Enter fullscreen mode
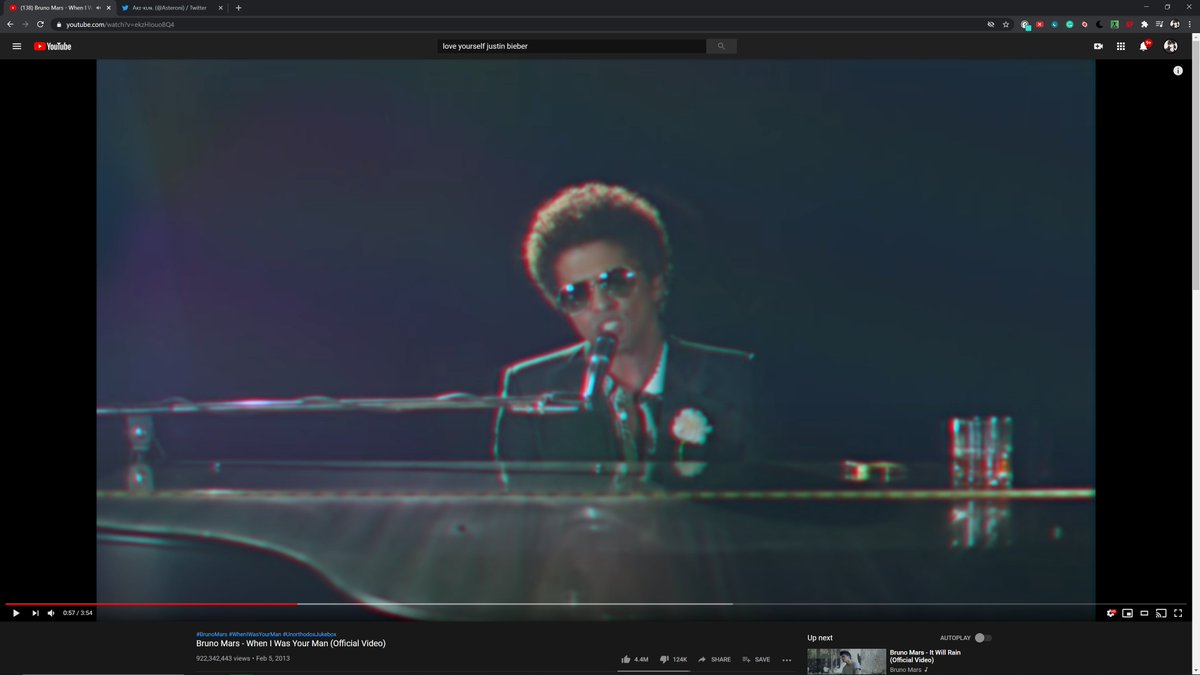The height and width of the screenshot is (675, 1200). pos(1178,613)
